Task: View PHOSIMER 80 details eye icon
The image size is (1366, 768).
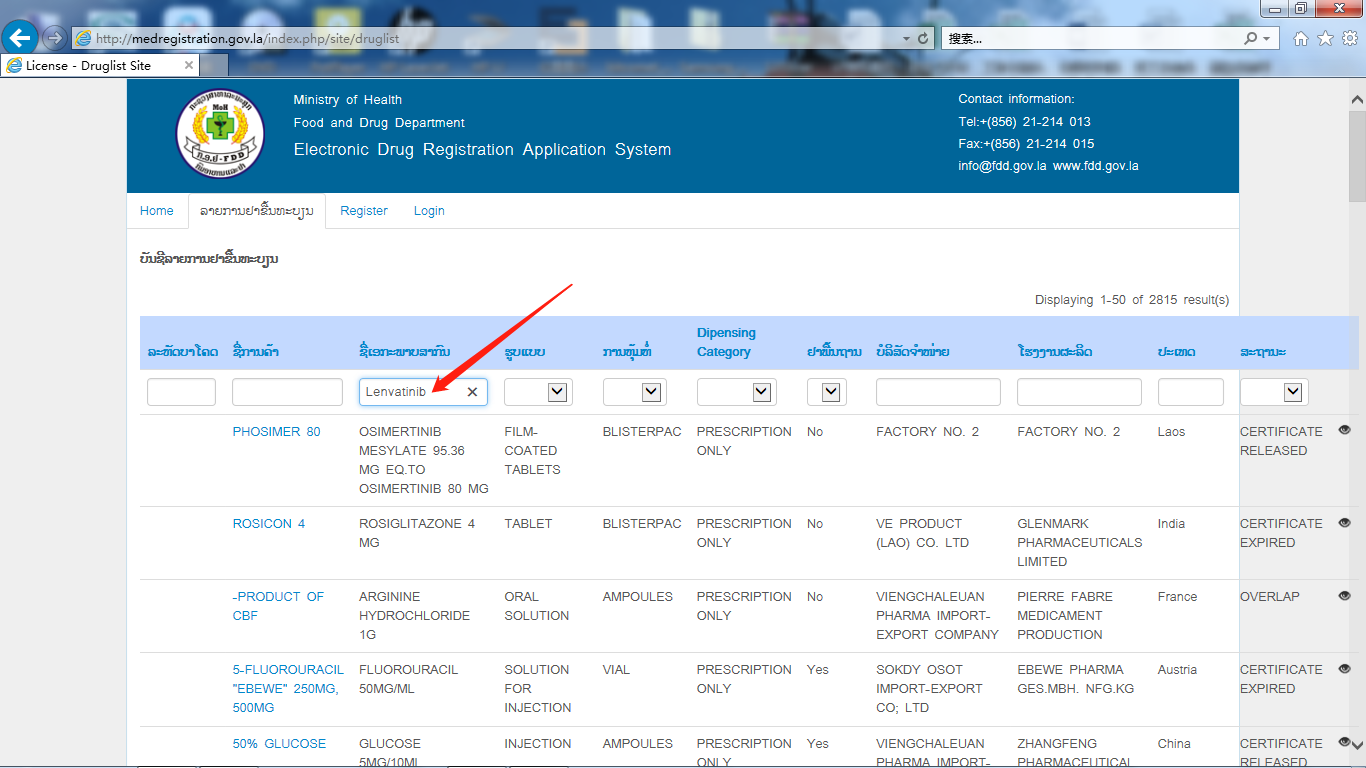Action: [1344, 430]
